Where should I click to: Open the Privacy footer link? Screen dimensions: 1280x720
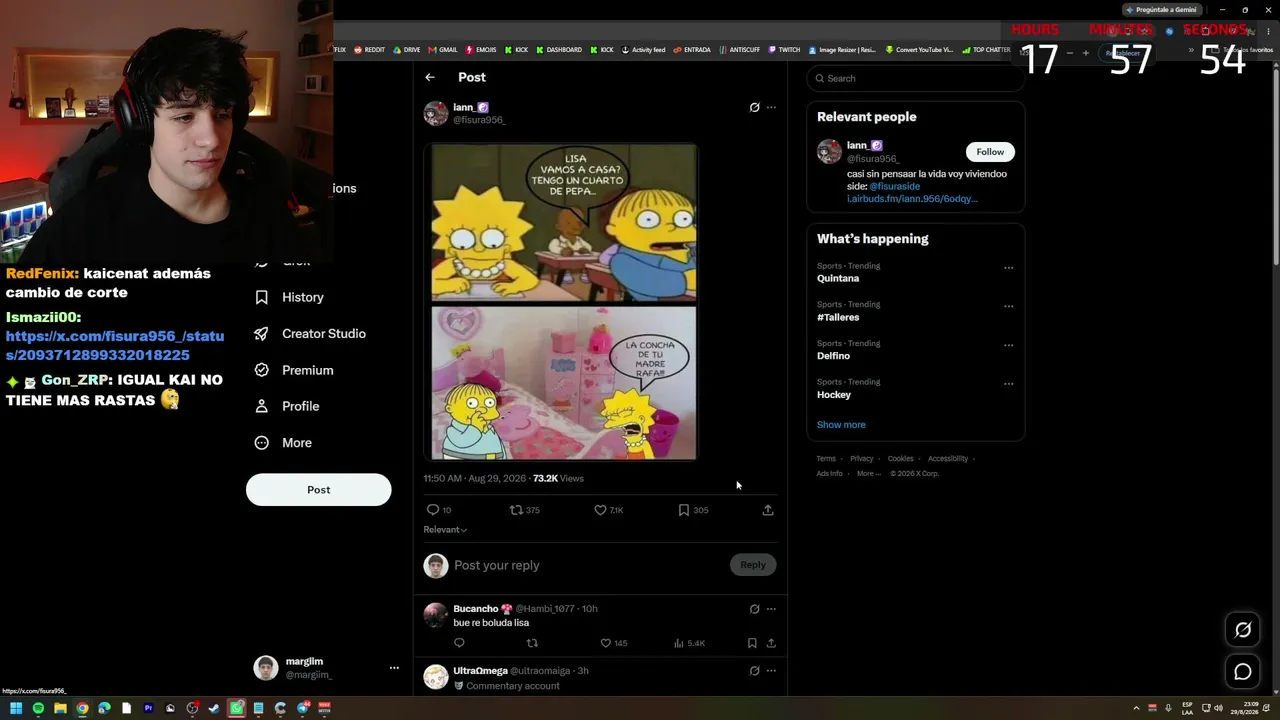click(862, 459)
